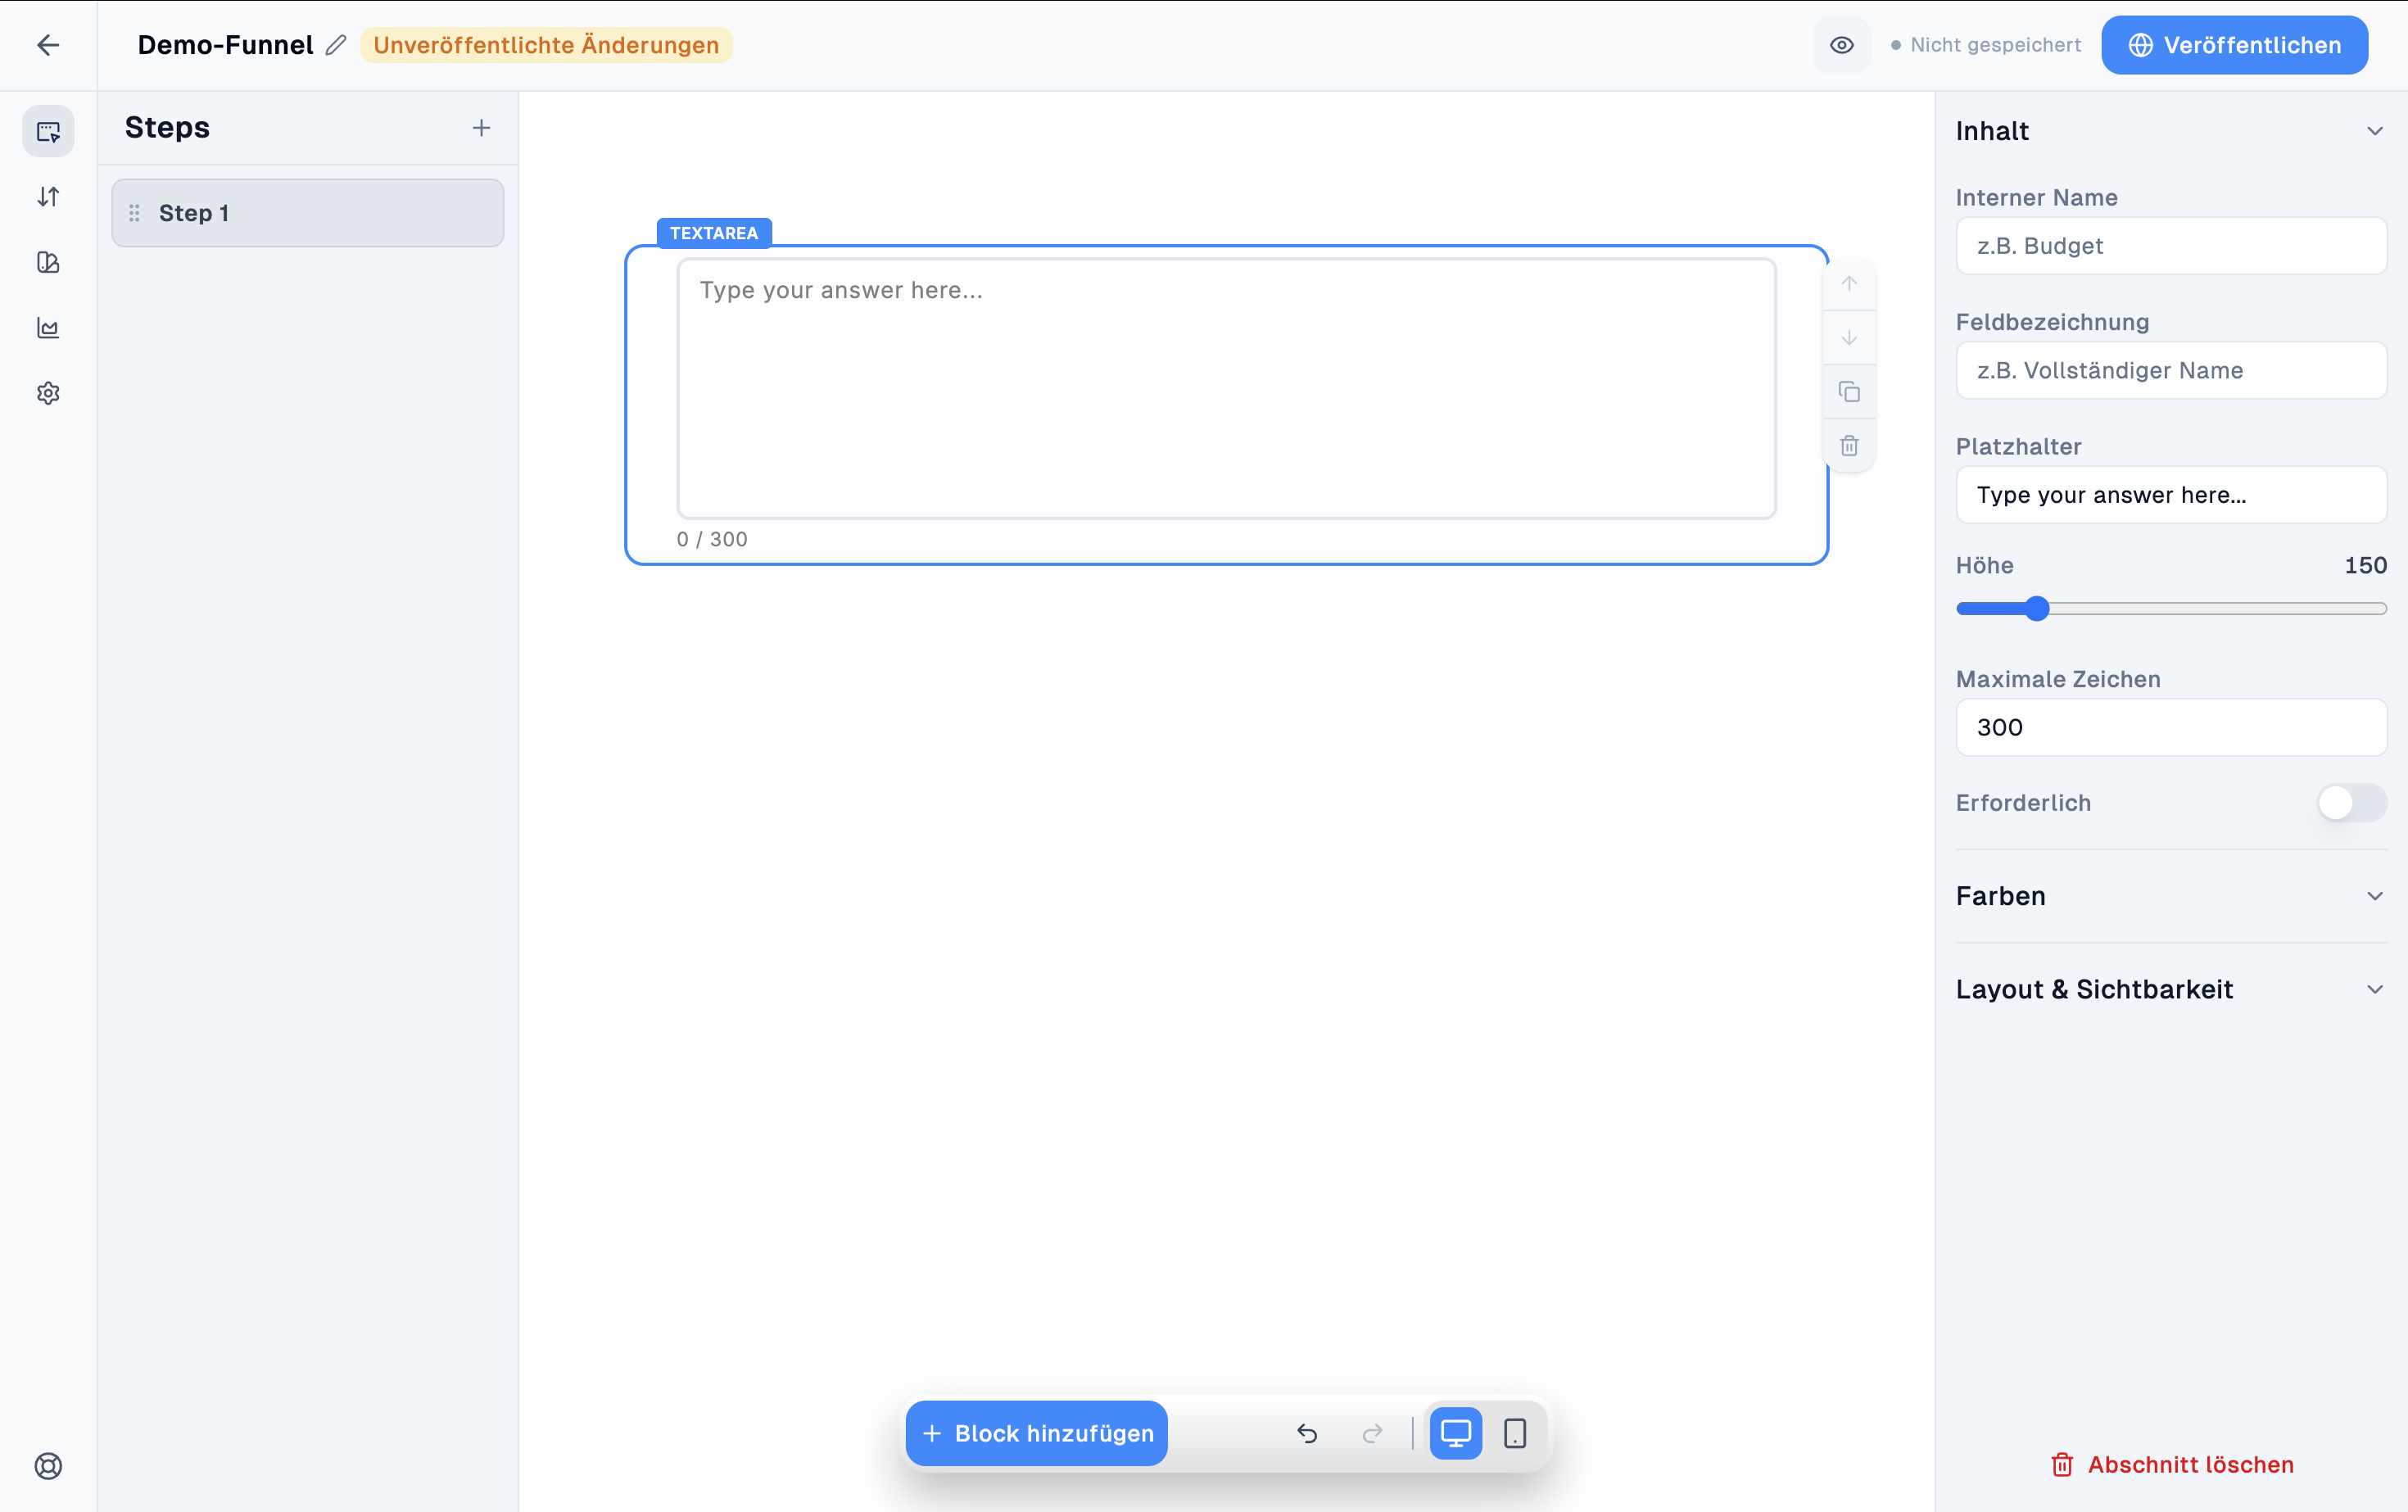This screenshot has width=2408, height=1512.
Task: Click the Block hinzufügen button
Action: 1036,1433
